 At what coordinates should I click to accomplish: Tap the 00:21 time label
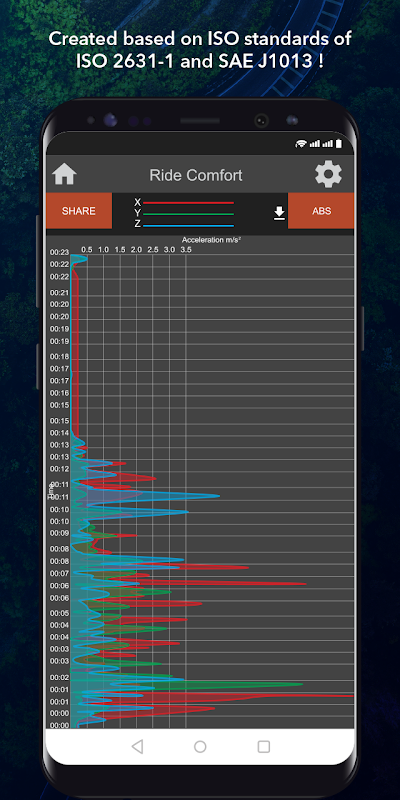pyautogui.click(x=59, y=292)
